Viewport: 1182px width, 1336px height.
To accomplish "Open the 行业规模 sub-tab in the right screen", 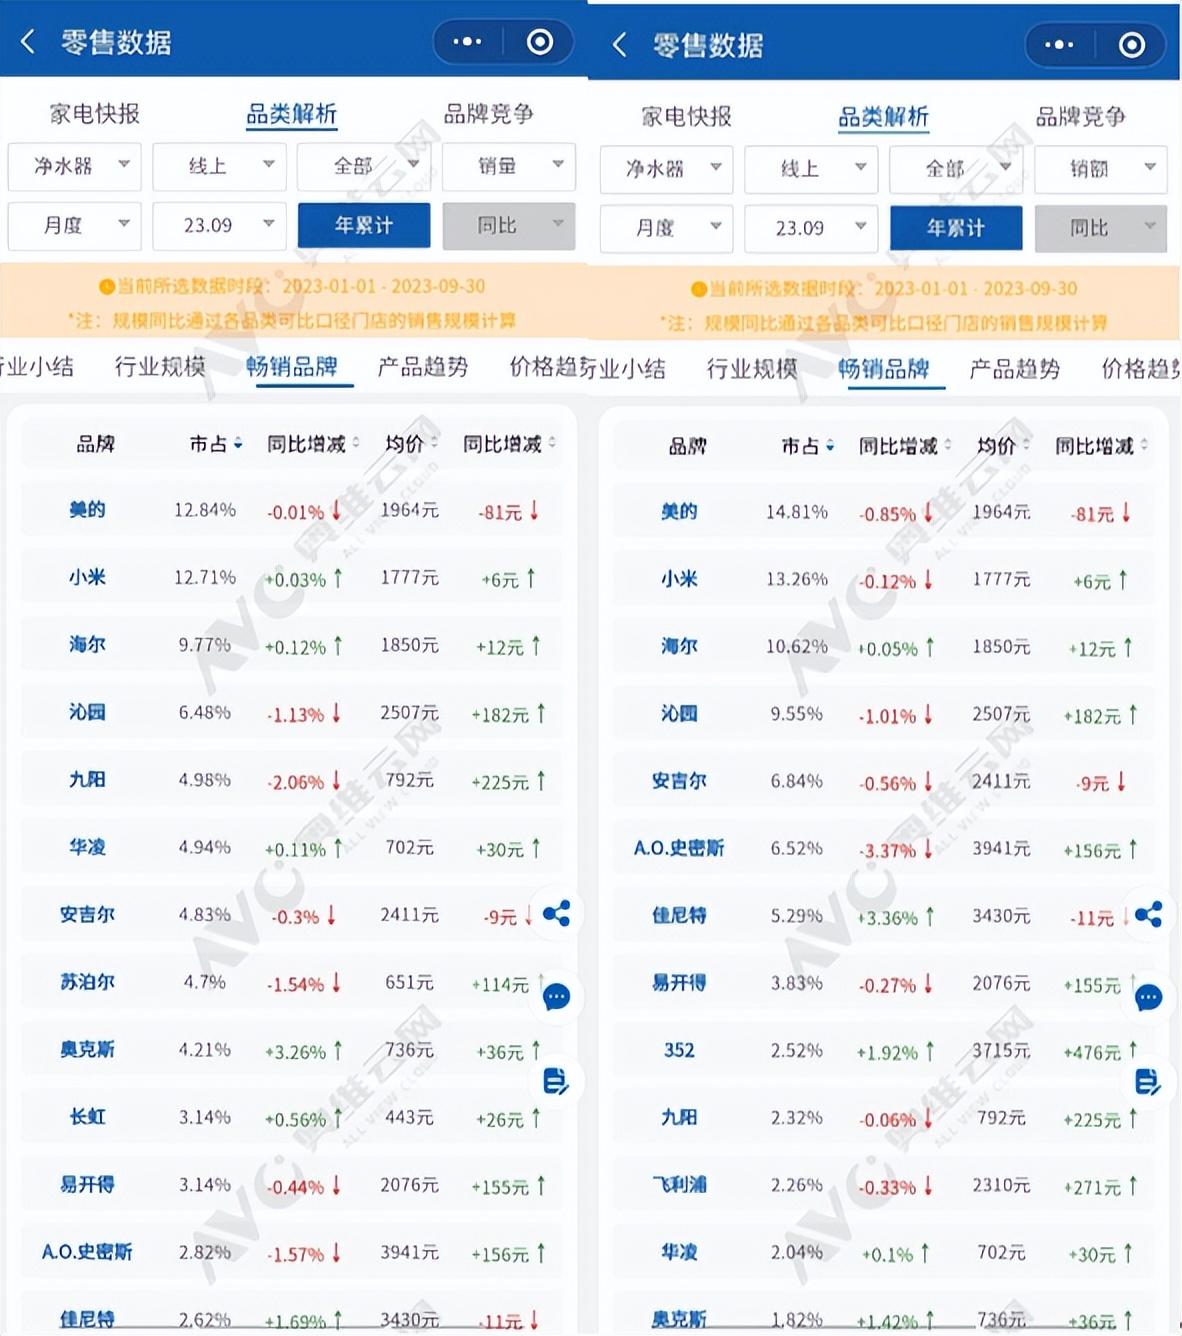I will click(x=752, y=369).
